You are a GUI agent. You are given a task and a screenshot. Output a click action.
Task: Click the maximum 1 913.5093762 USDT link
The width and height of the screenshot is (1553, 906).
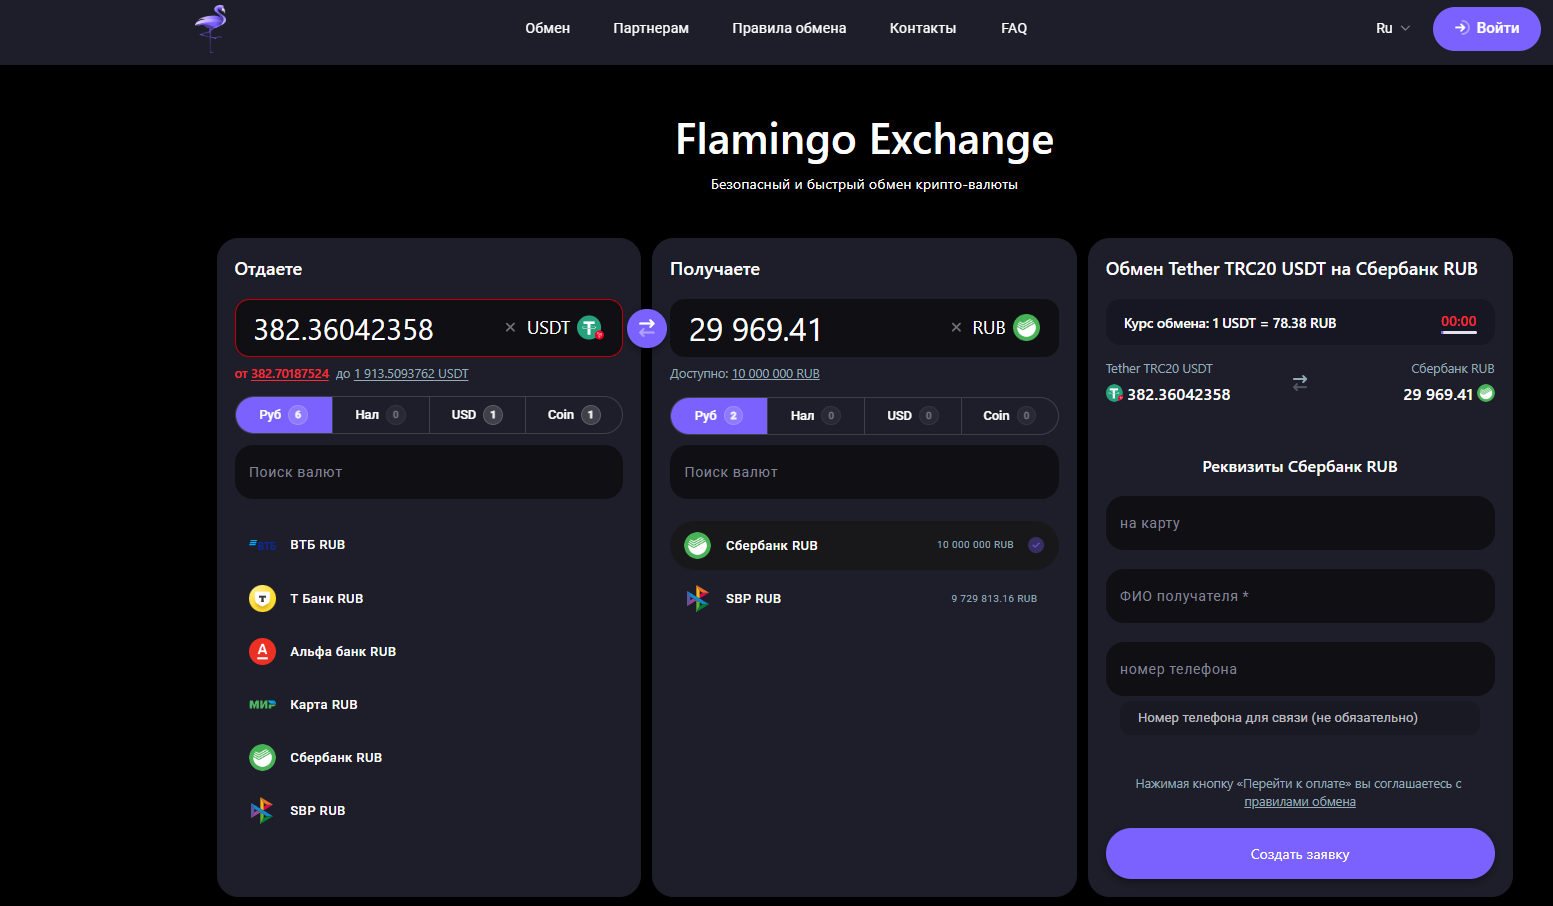tap(411, 374)
